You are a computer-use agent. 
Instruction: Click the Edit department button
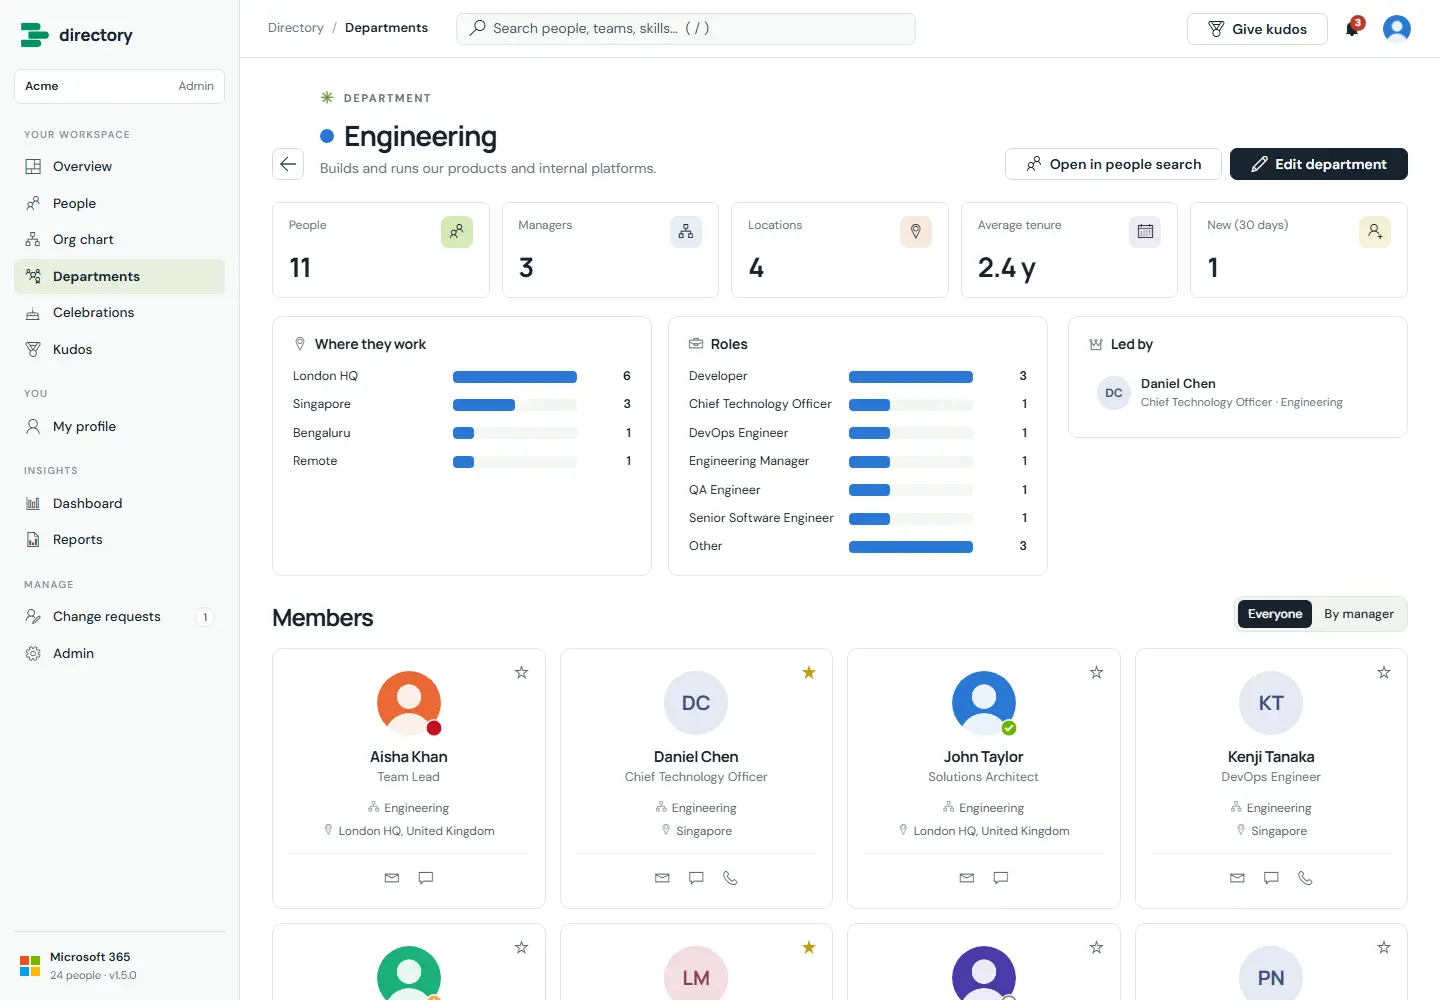1318,164
